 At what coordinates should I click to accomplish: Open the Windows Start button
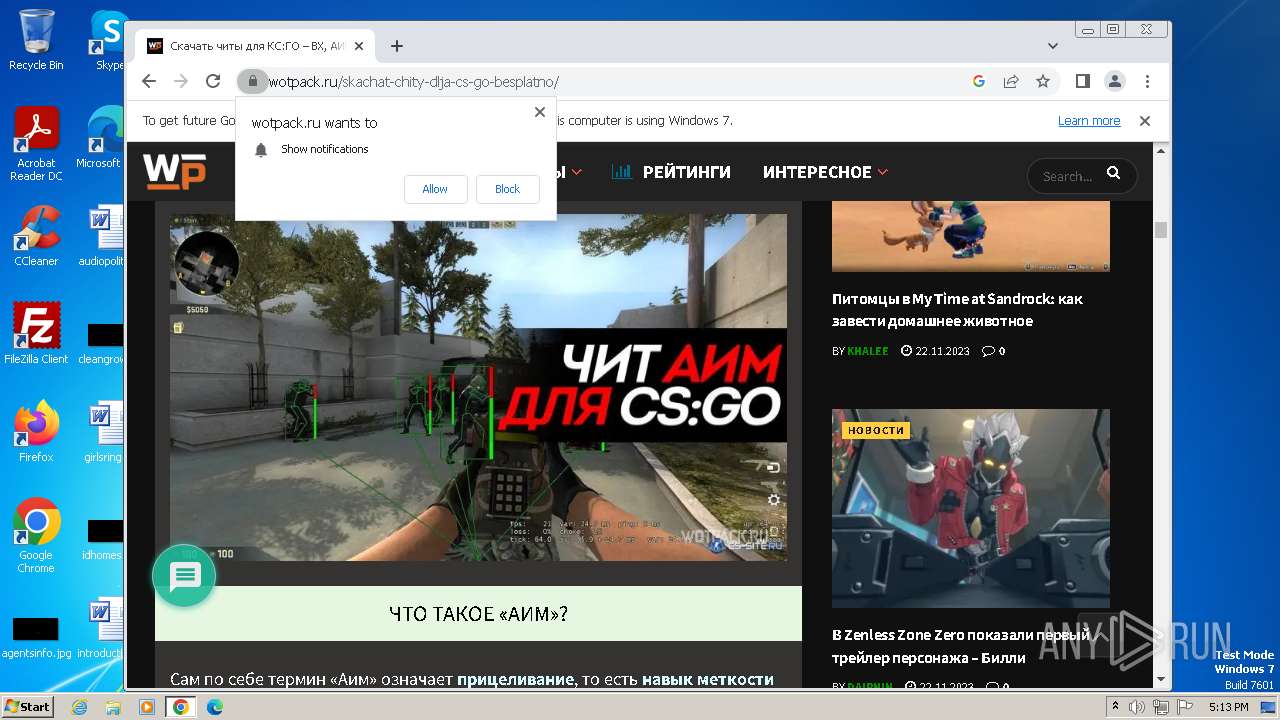coord(27,706)
